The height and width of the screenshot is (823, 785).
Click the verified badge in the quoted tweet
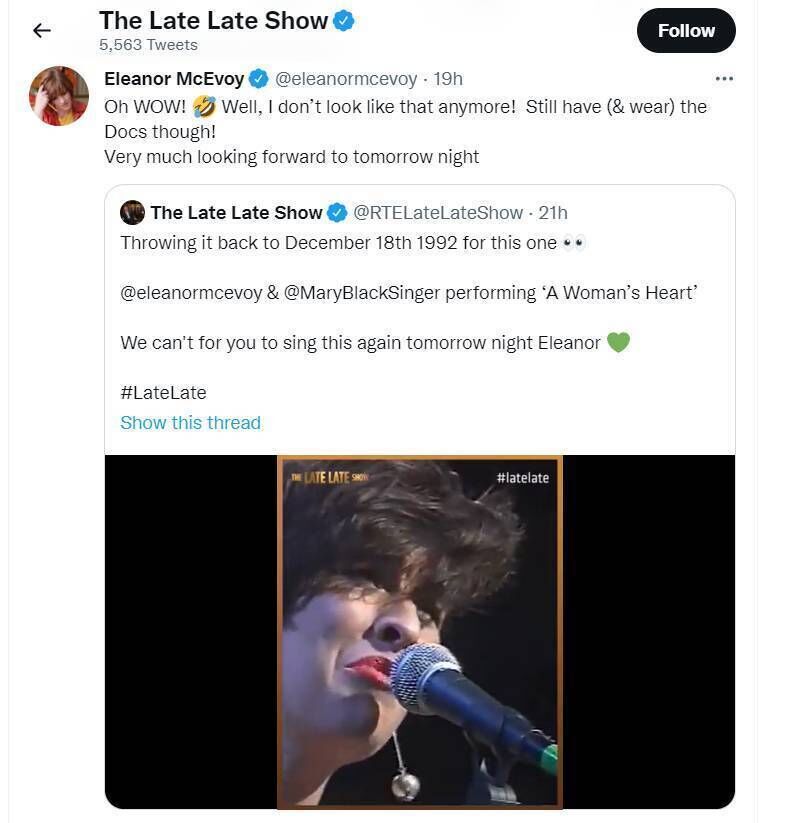(x=338, y=212)
